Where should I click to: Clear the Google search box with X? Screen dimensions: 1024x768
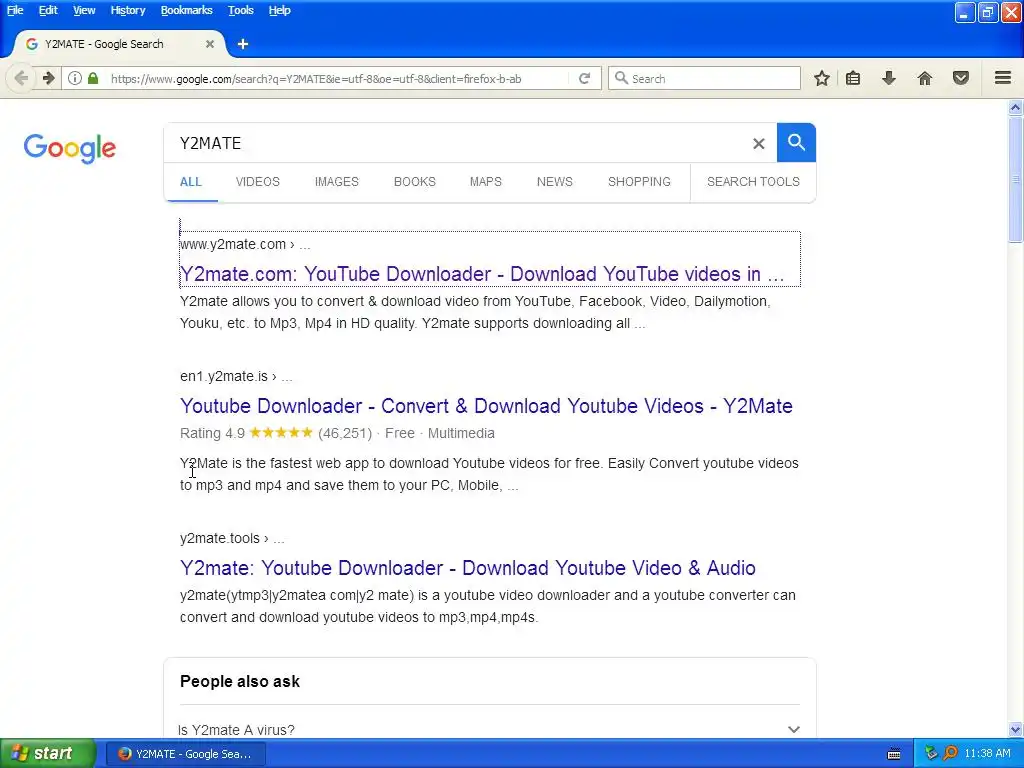[x=758, y=143]
